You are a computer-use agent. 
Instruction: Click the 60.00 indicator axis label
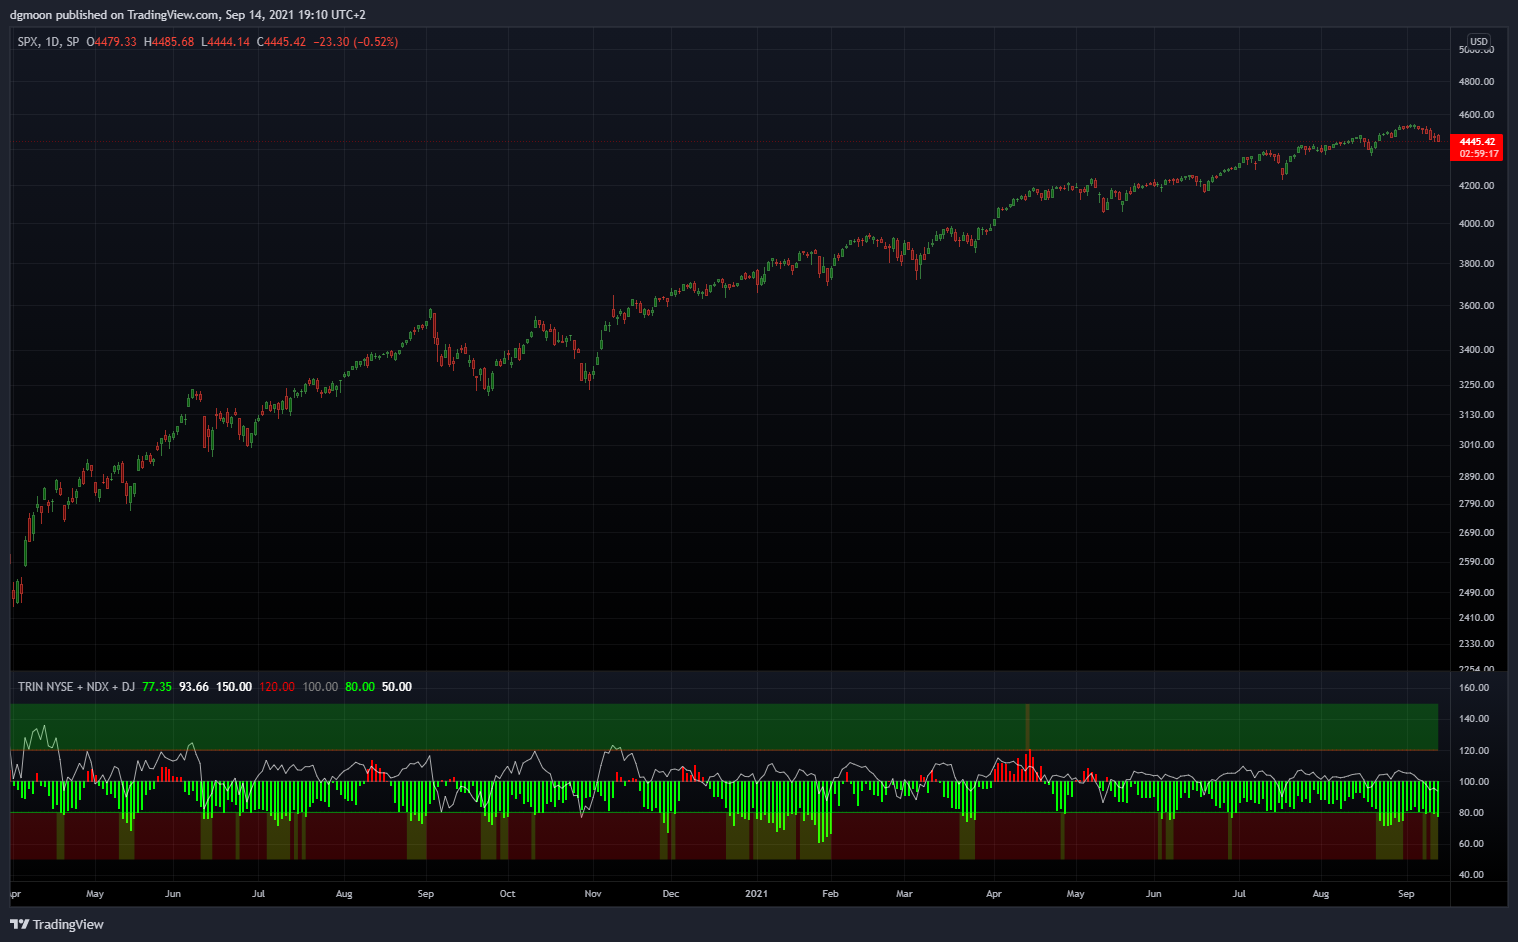coord(1471,844)
